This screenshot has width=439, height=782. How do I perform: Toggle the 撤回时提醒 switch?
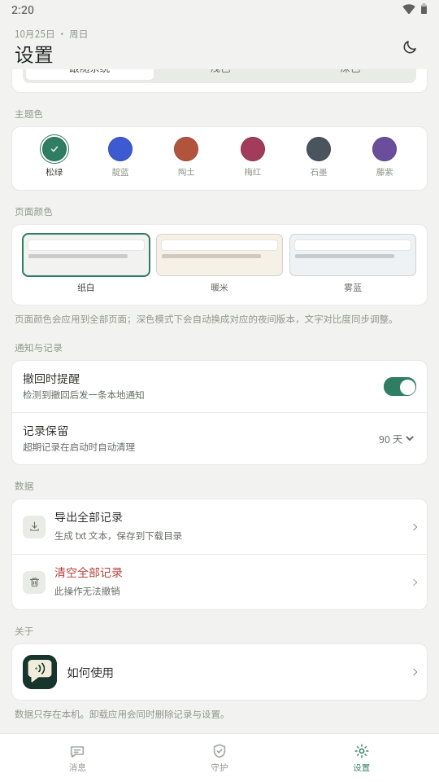400,387
